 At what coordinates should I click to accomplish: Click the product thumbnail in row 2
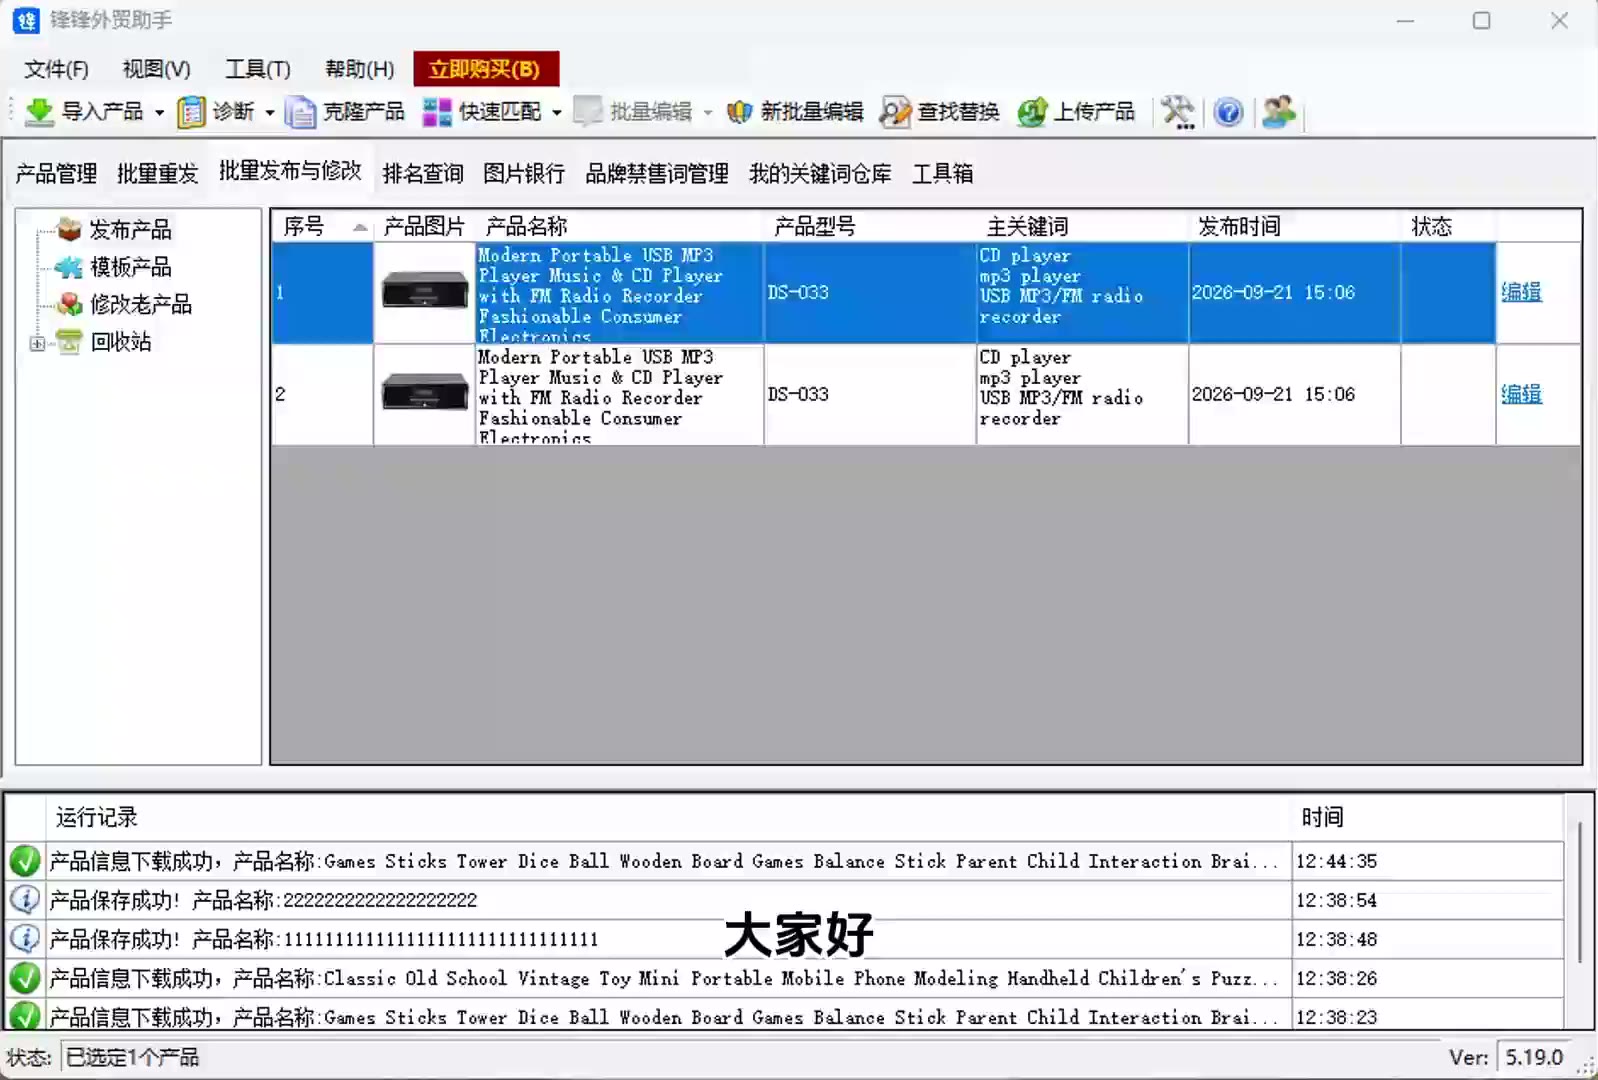point(425,392)
